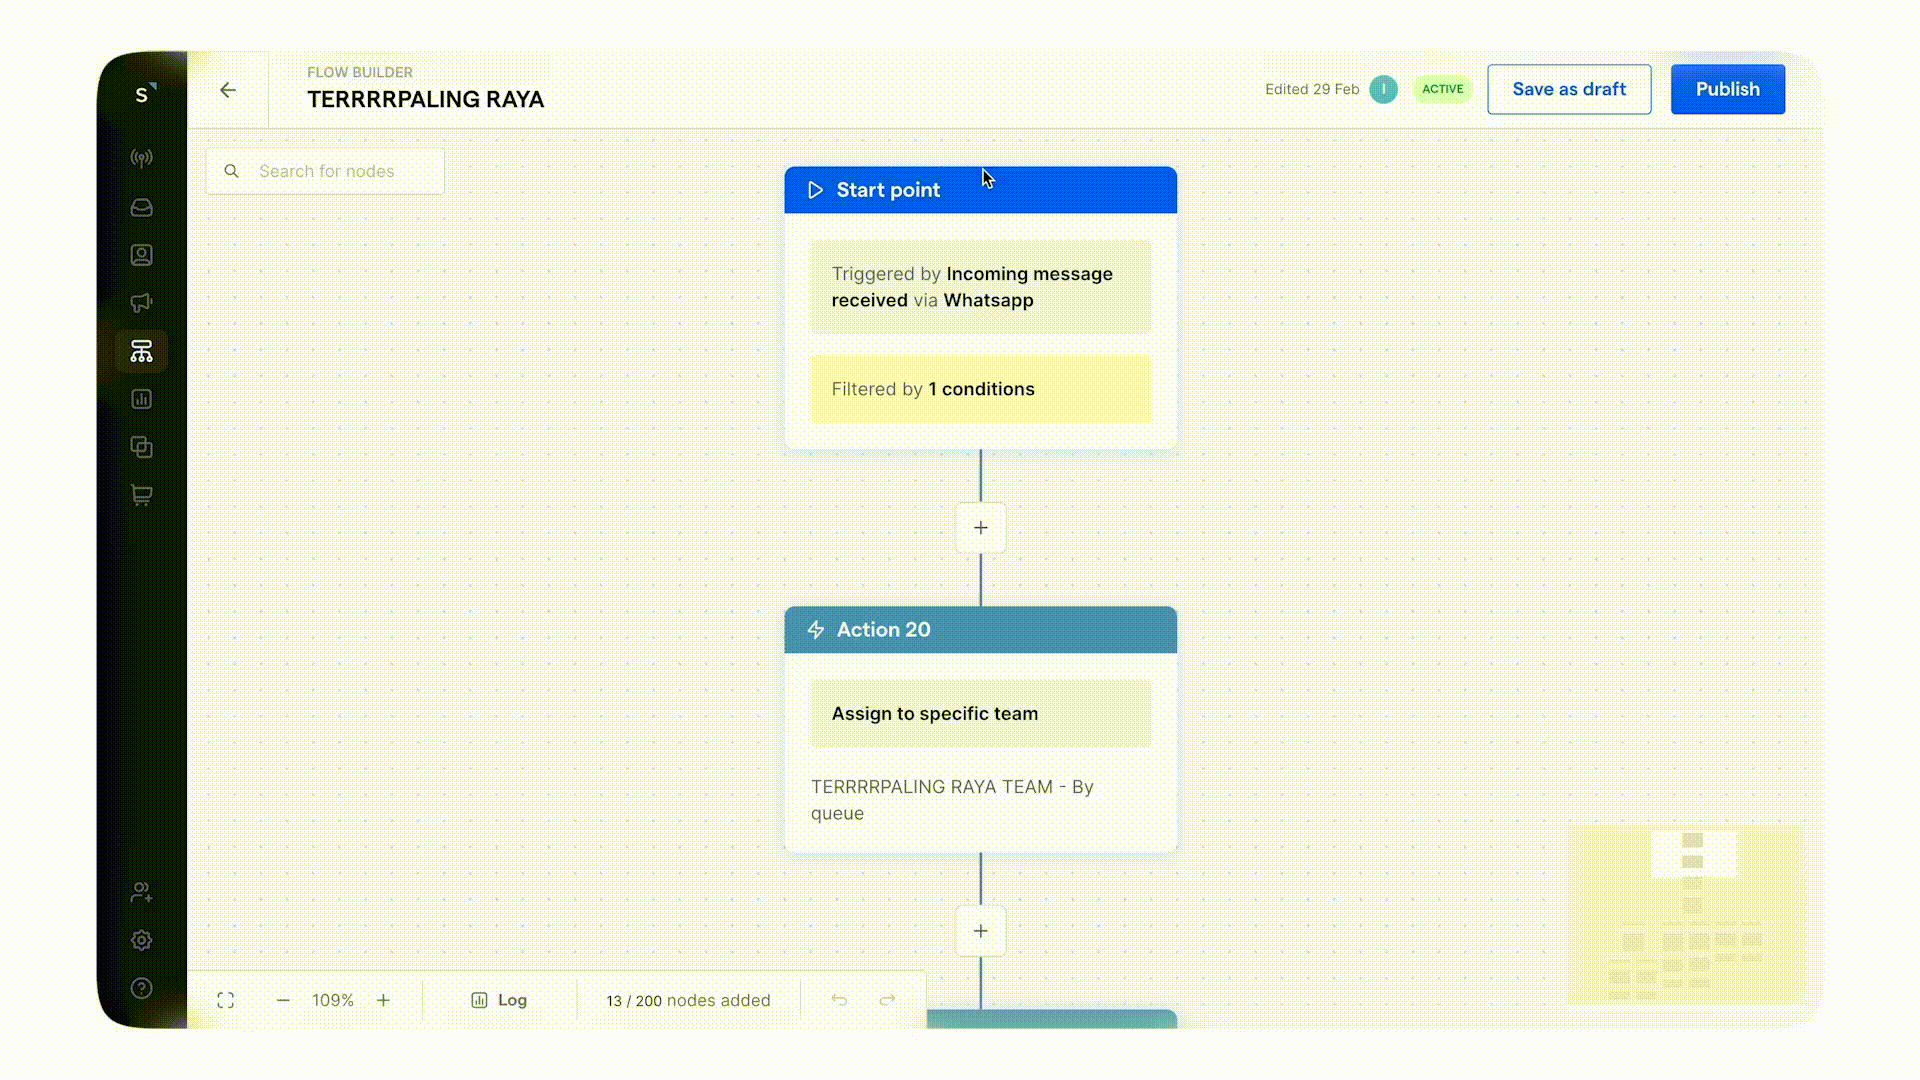Open the inbox/messages icon in sidebar
The height and width of the screenshot is (1080, 1920).
pos(141,206)
